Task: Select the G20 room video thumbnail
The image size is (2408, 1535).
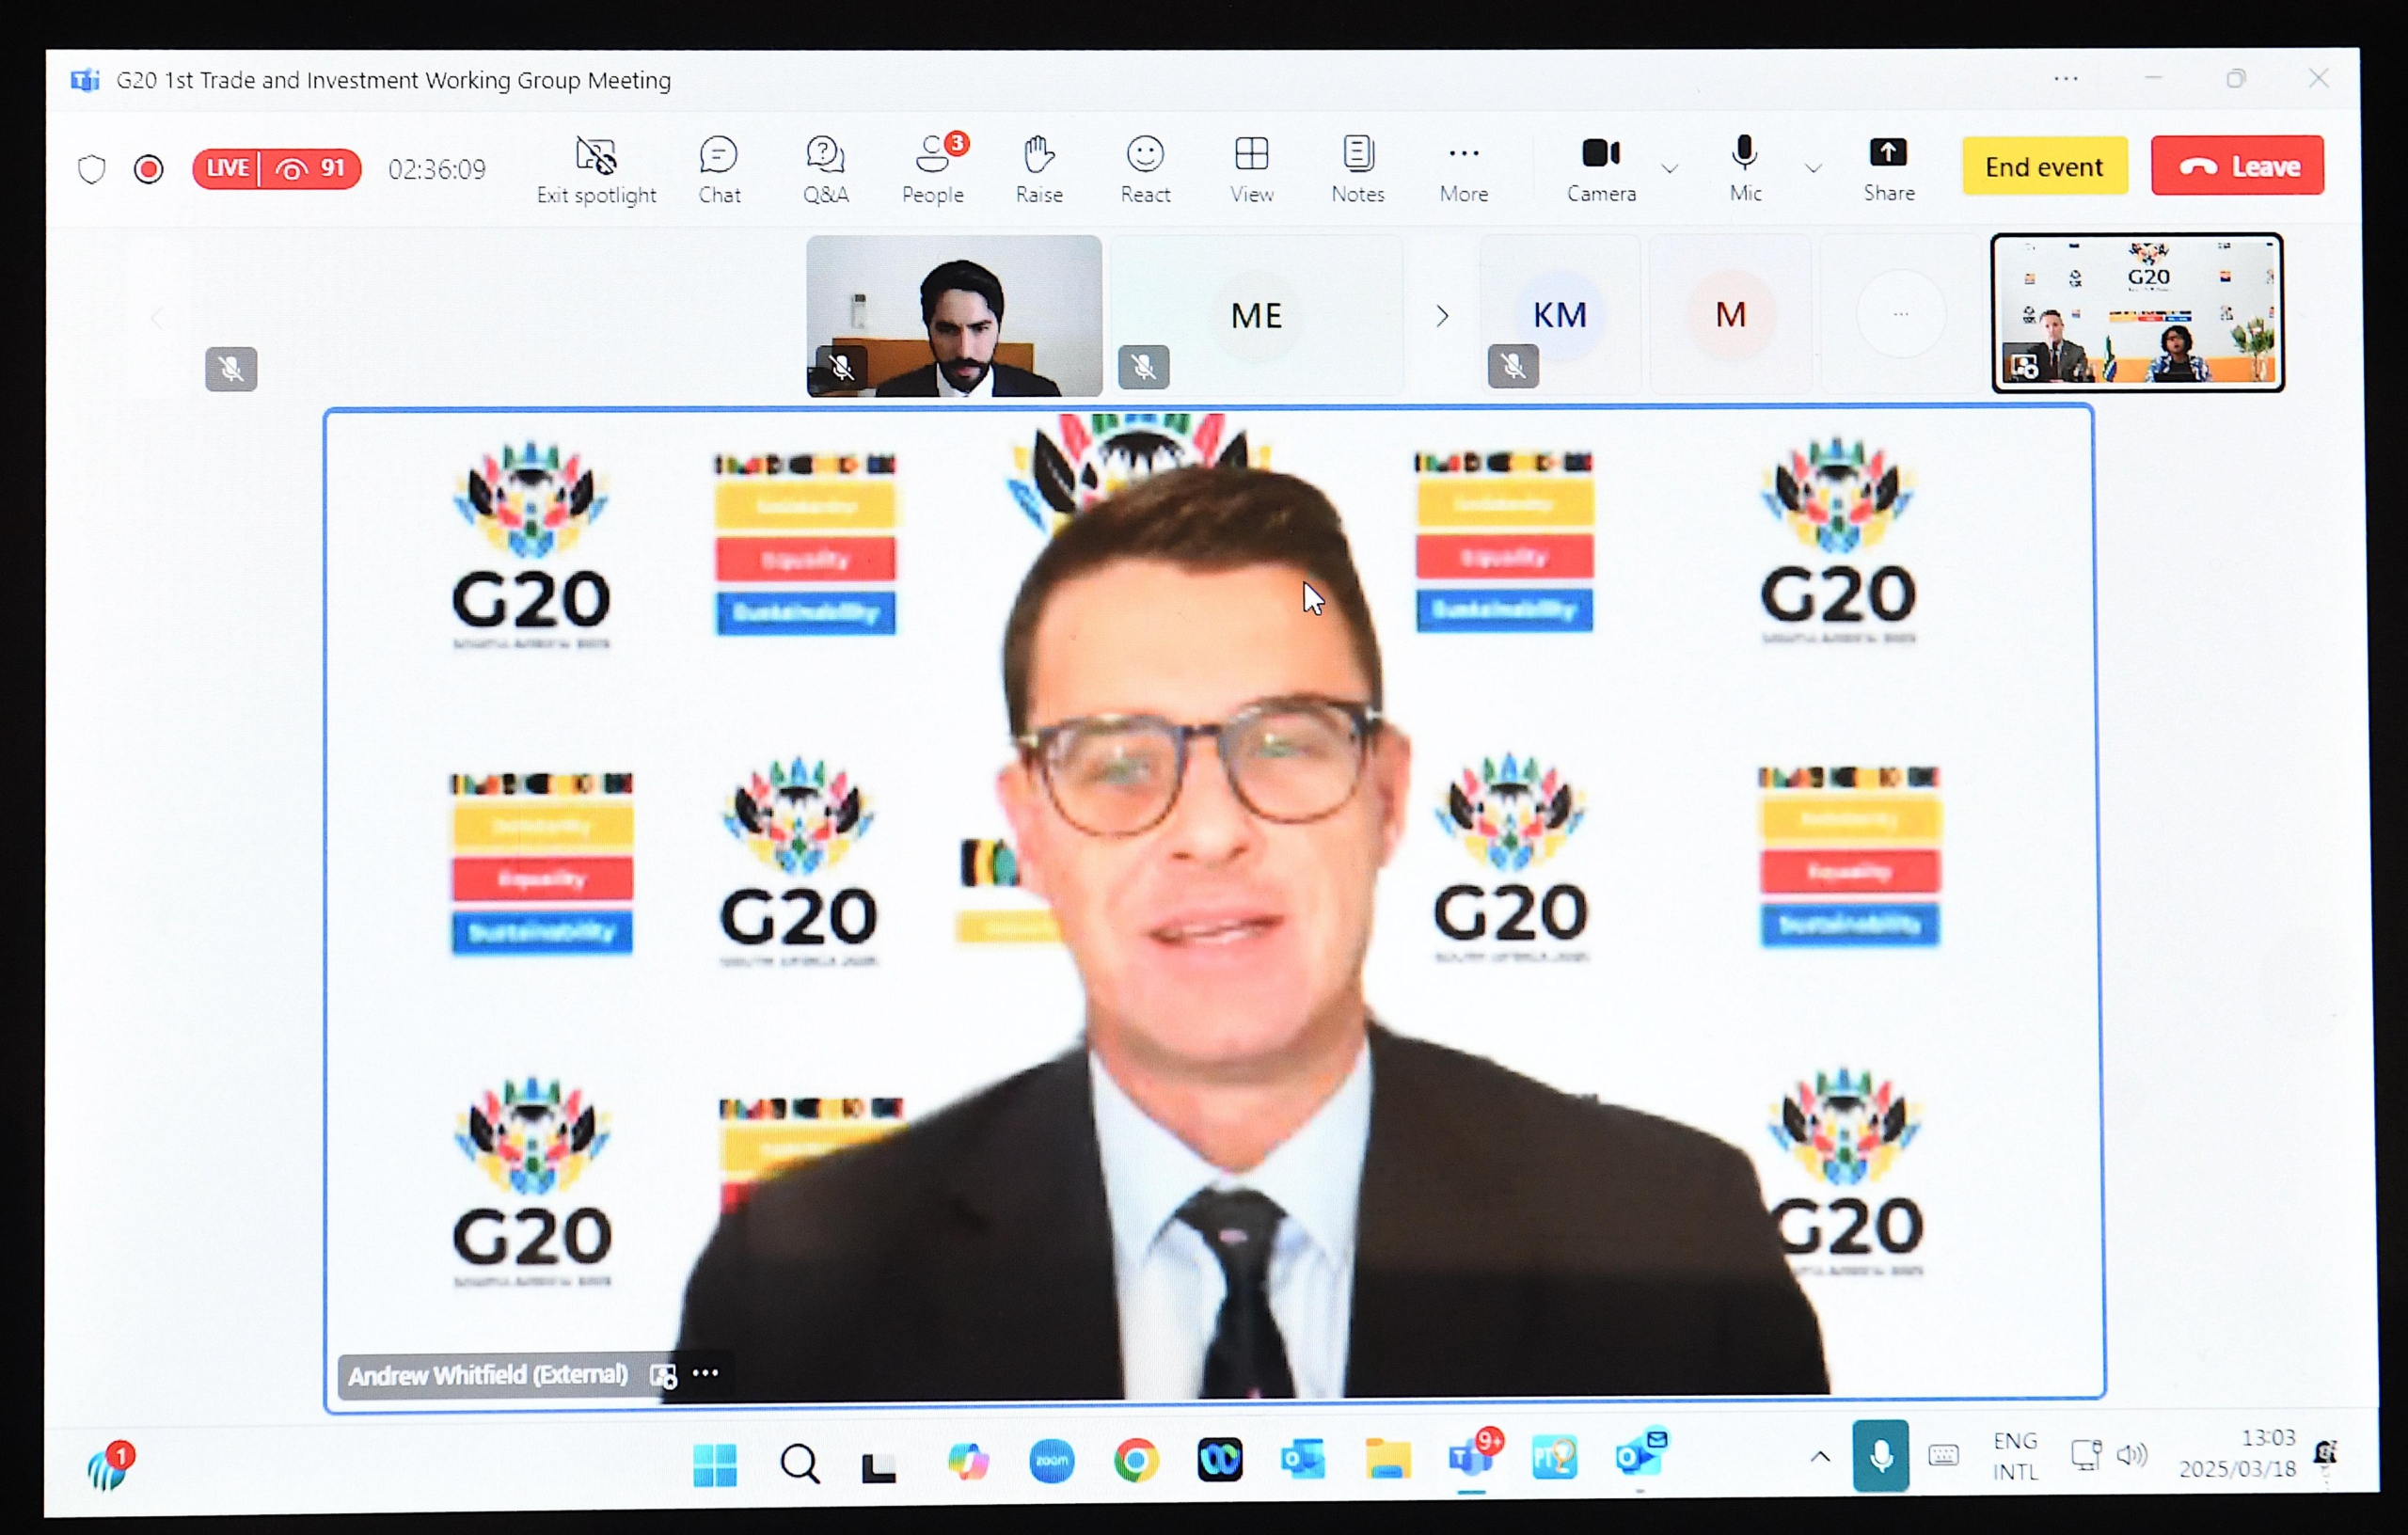Action: (2137, 312)
